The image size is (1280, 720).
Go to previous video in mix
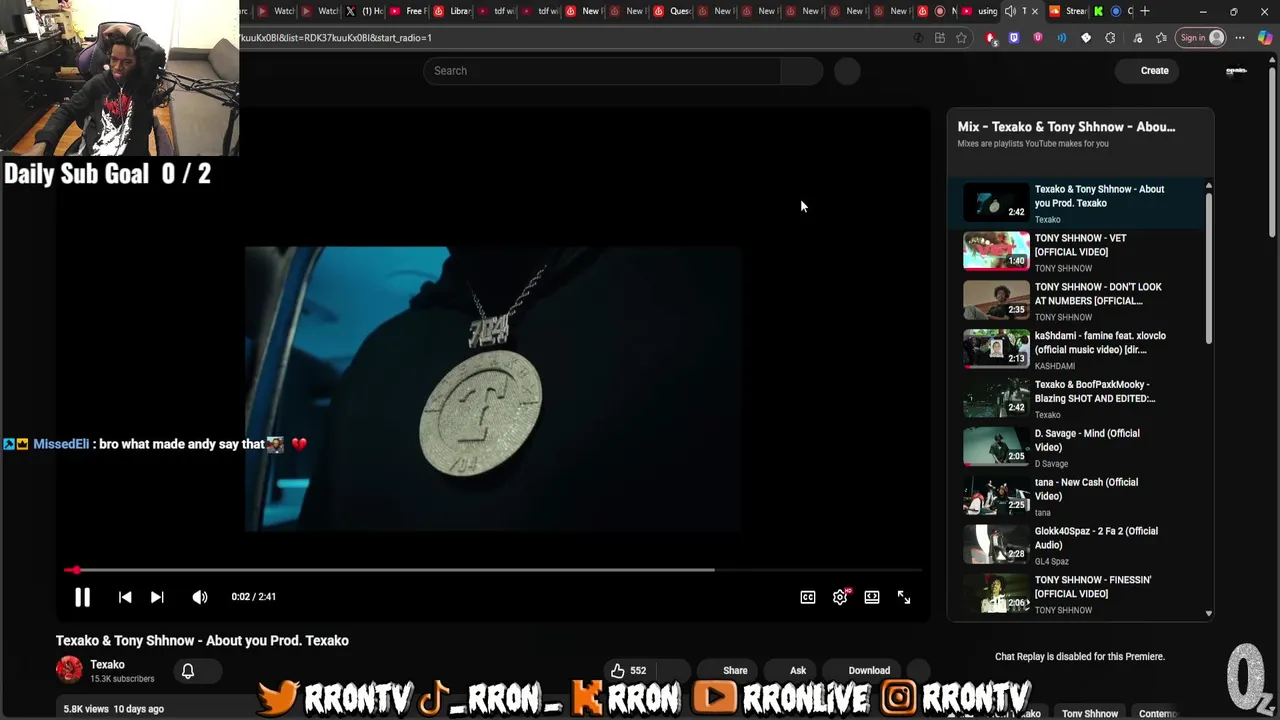click(125, 597)
